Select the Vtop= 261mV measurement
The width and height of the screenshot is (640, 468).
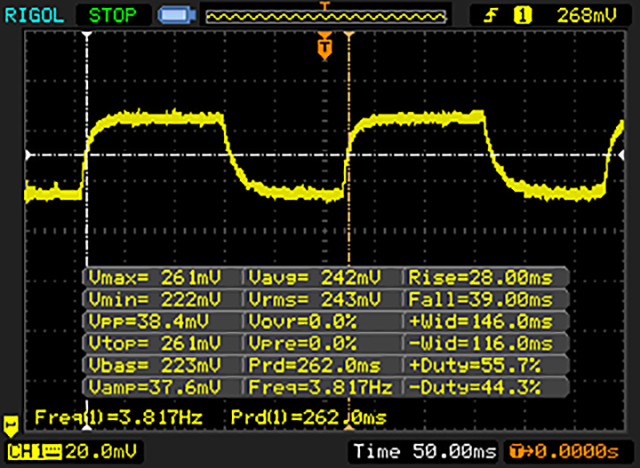point(155,344)
